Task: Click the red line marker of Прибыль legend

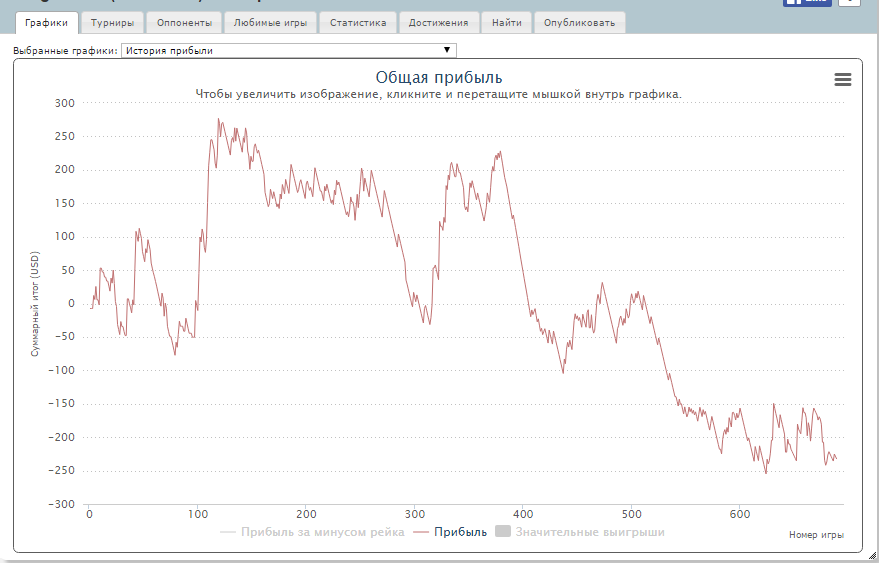Action: [x=421, y=532]
